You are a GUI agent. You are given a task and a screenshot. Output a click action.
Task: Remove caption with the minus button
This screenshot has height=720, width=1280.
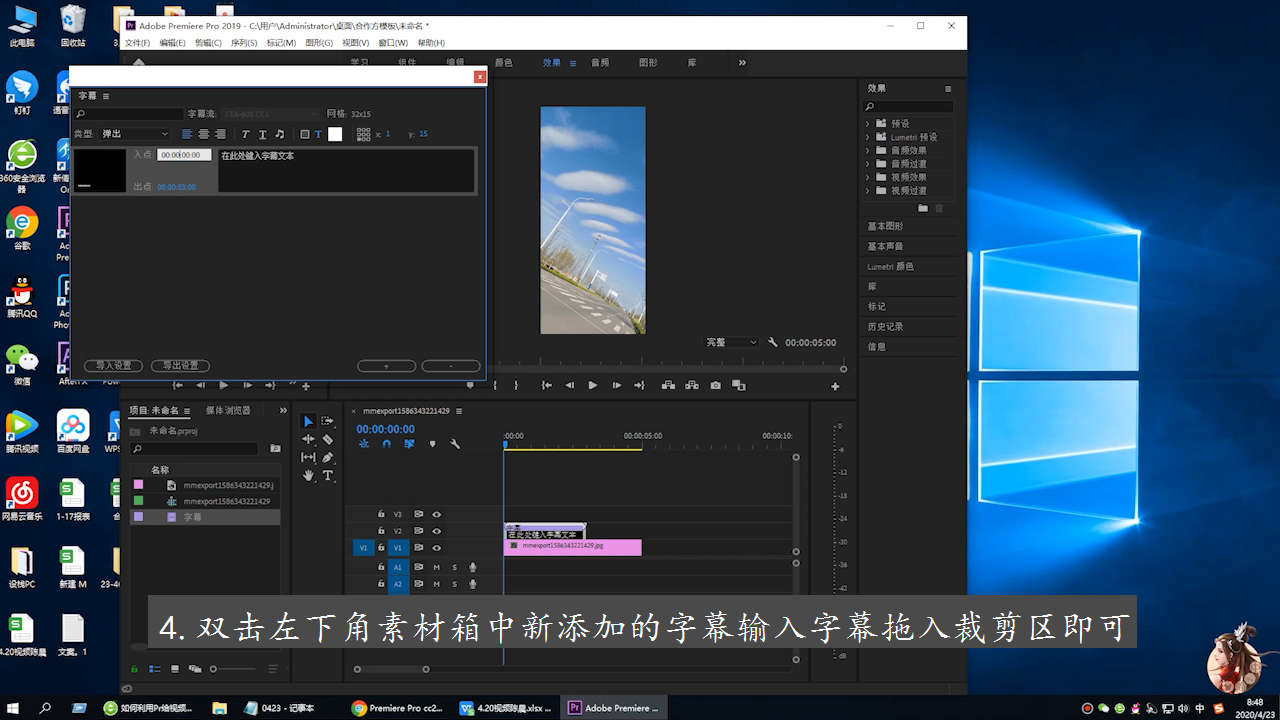(x=451, y=366)
